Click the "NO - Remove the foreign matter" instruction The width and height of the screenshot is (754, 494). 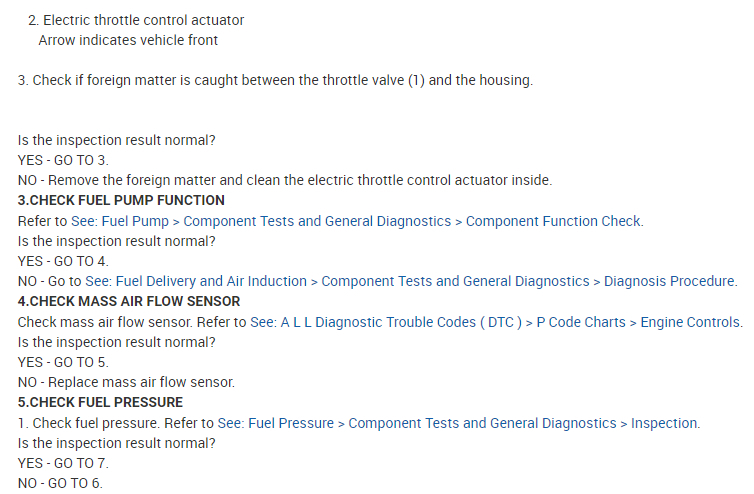pos(285,180)
